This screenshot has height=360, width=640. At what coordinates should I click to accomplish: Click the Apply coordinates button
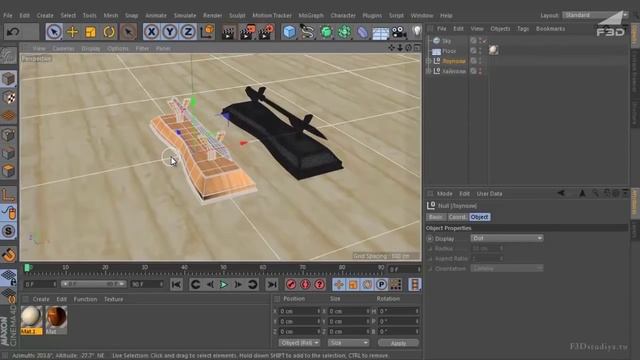point(398,343)
